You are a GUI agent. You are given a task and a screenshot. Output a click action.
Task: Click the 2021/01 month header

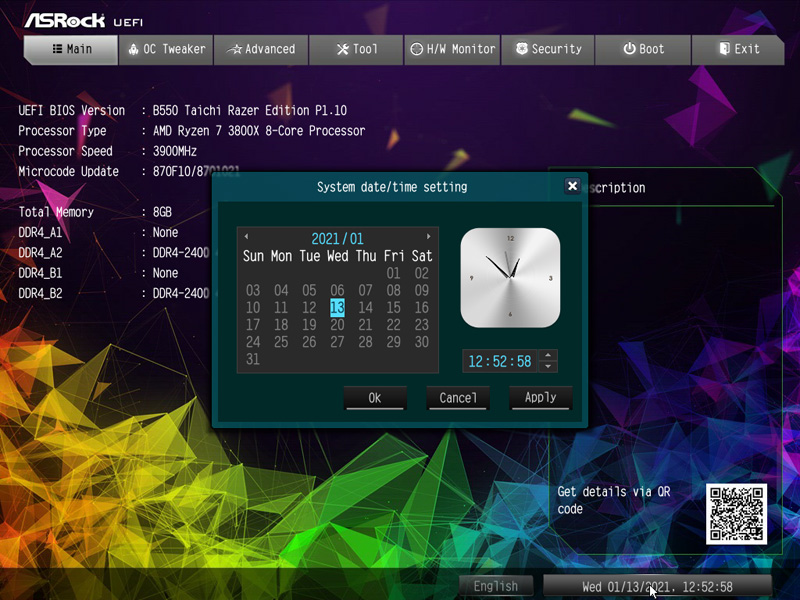337,239
